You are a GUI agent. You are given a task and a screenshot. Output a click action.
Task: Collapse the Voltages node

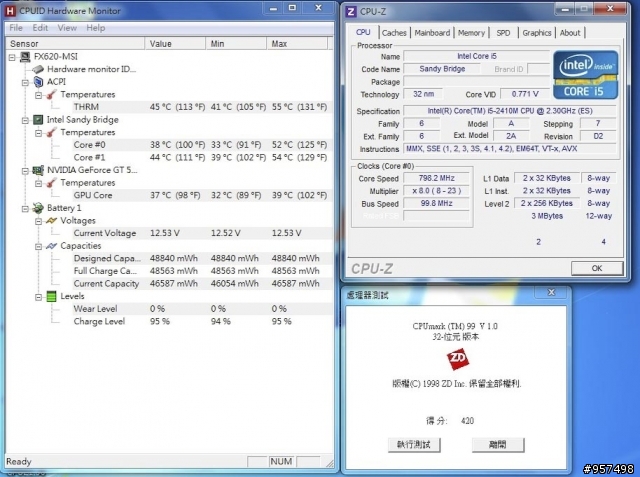[x=38, y=221]
